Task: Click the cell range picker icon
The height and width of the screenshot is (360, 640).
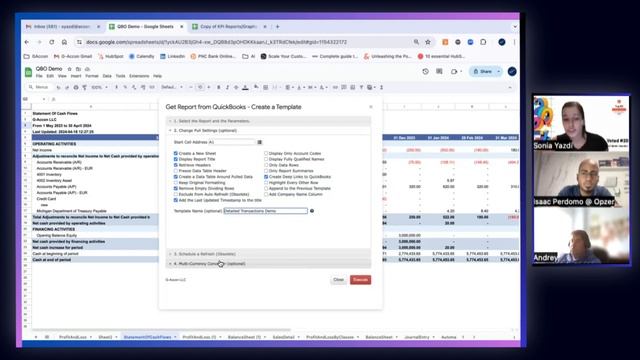Action: point(260,142)
